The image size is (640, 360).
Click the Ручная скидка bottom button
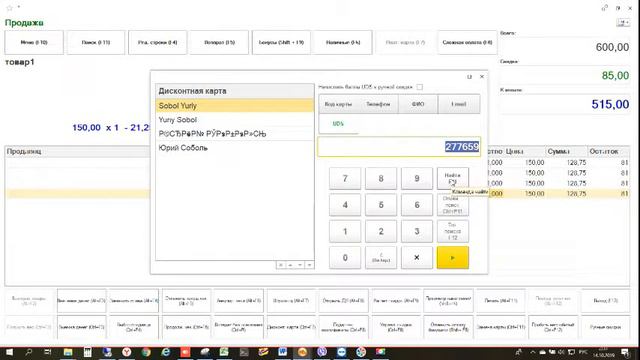[x=605, y=327]
